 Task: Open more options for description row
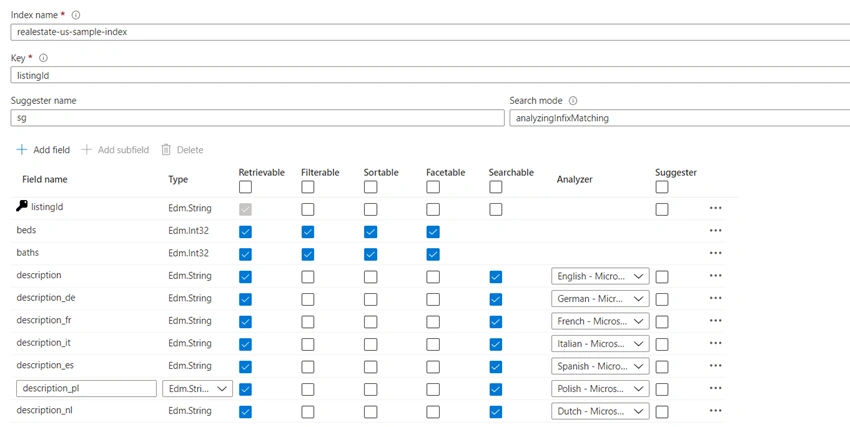716,276
